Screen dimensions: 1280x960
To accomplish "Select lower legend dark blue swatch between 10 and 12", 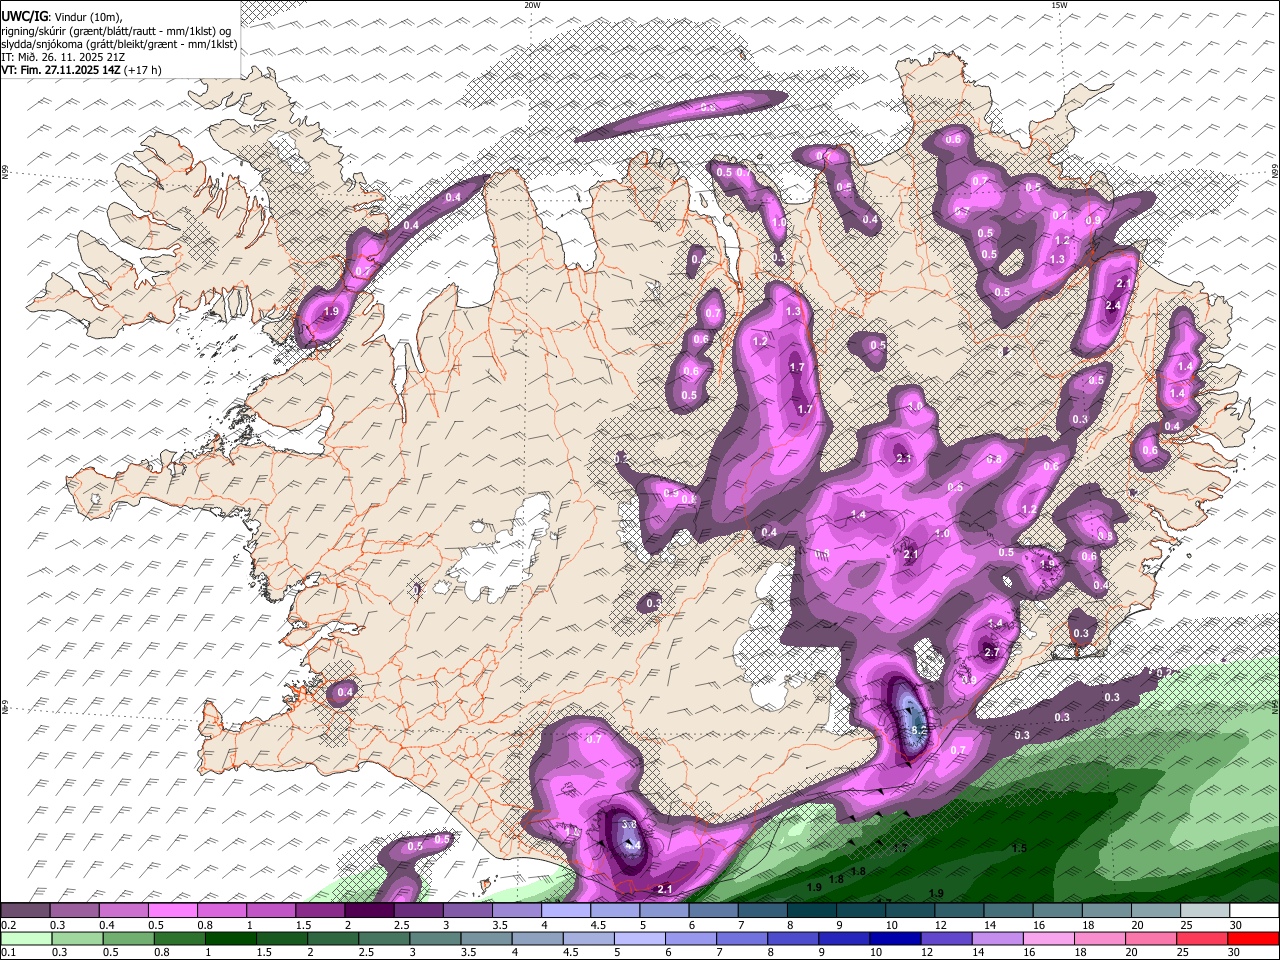I will pos(893,939).
